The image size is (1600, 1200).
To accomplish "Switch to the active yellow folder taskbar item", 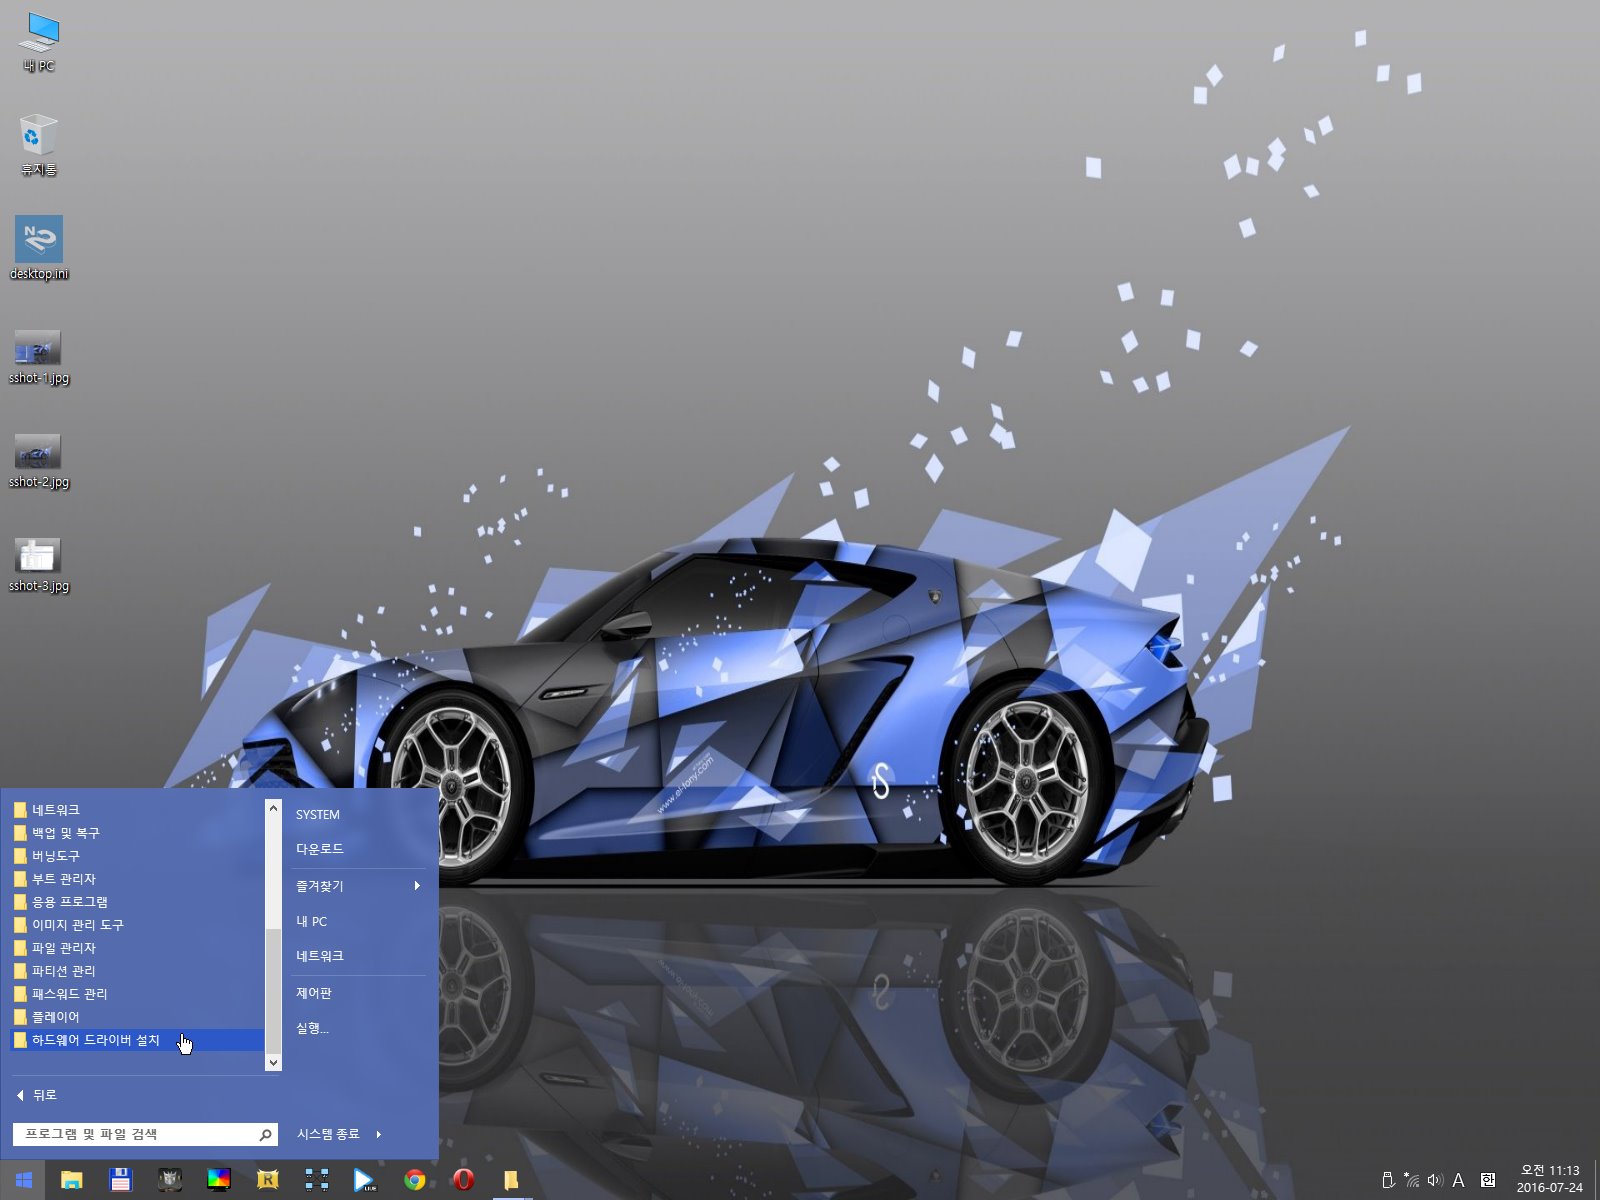I will click(511, 1180).
